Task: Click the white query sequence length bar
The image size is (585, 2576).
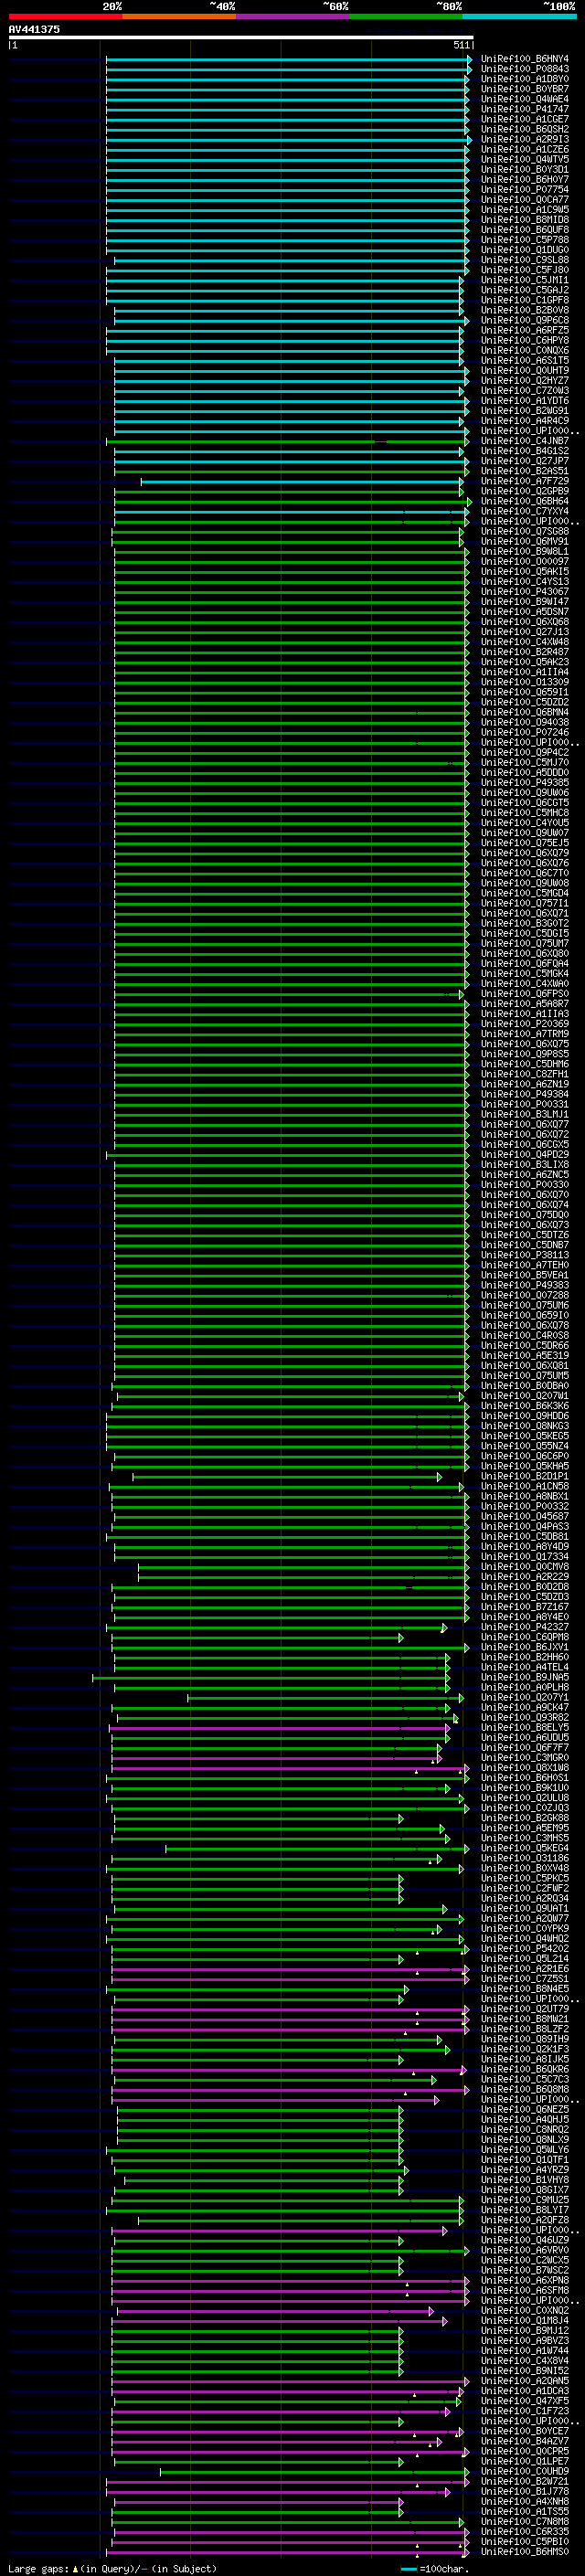Action: tap(241, 37)
